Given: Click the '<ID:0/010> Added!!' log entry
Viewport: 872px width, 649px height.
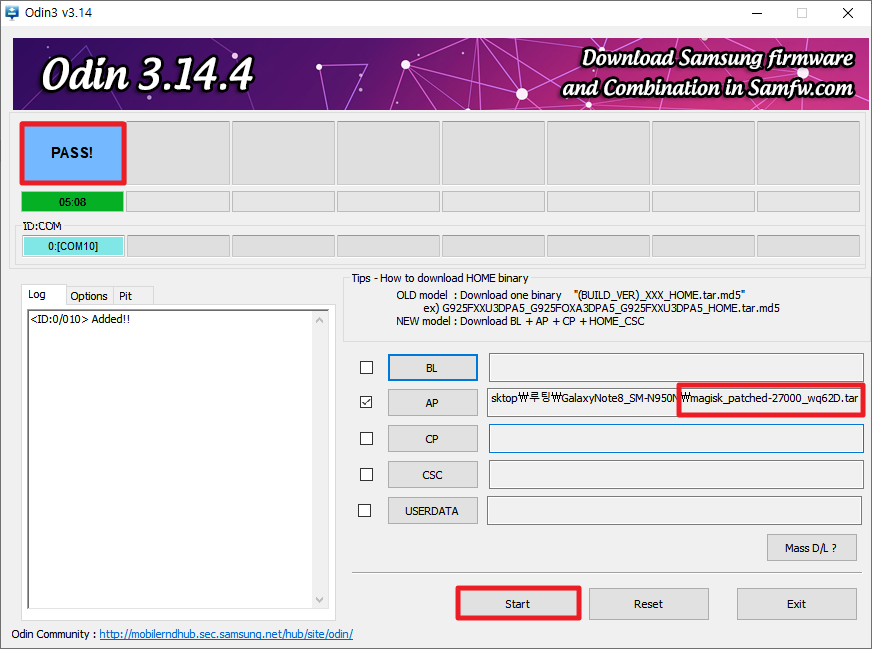Looking at the screenshot, I should (x=80, y=319).
